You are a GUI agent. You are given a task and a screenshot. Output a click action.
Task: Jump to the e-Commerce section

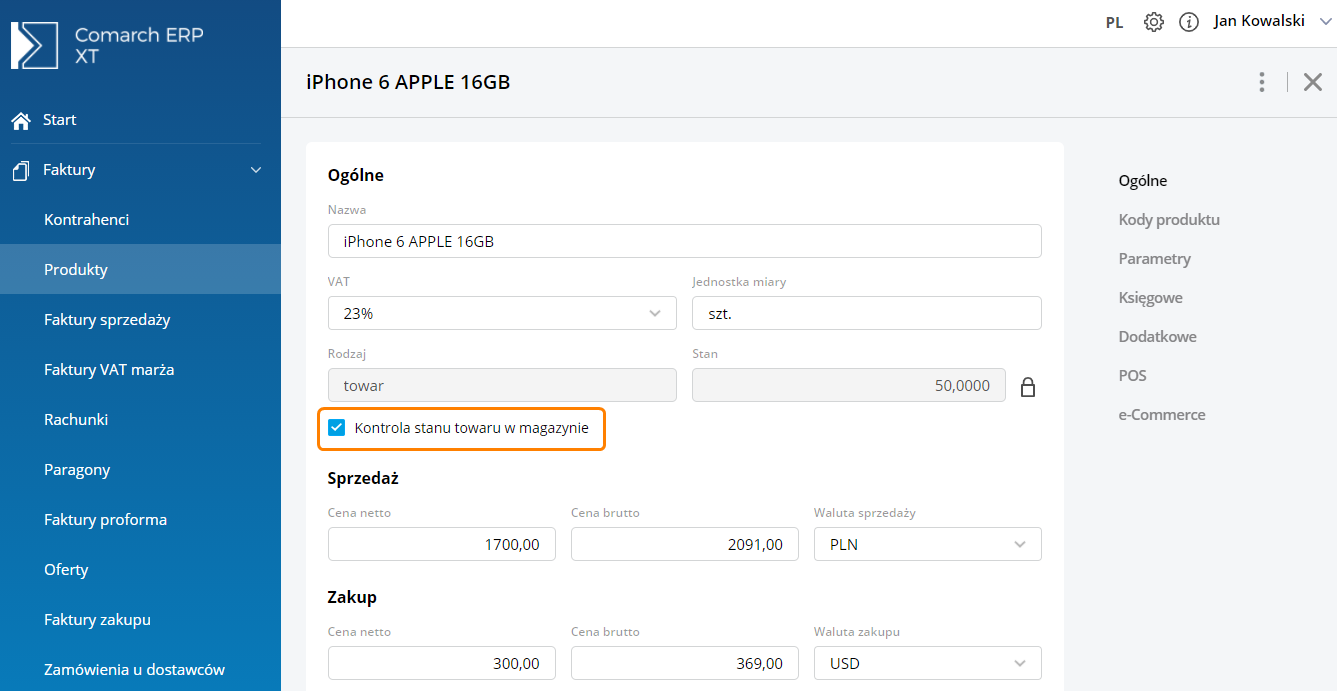coord(1162,415)
